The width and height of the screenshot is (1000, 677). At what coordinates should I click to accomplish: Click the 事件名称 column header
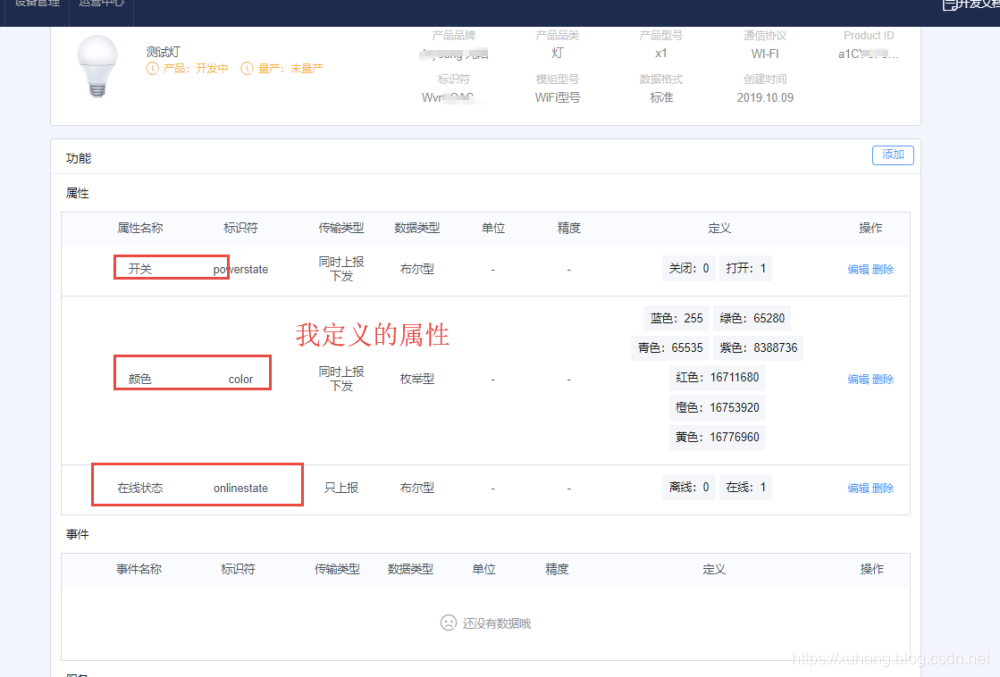point(138,569)
